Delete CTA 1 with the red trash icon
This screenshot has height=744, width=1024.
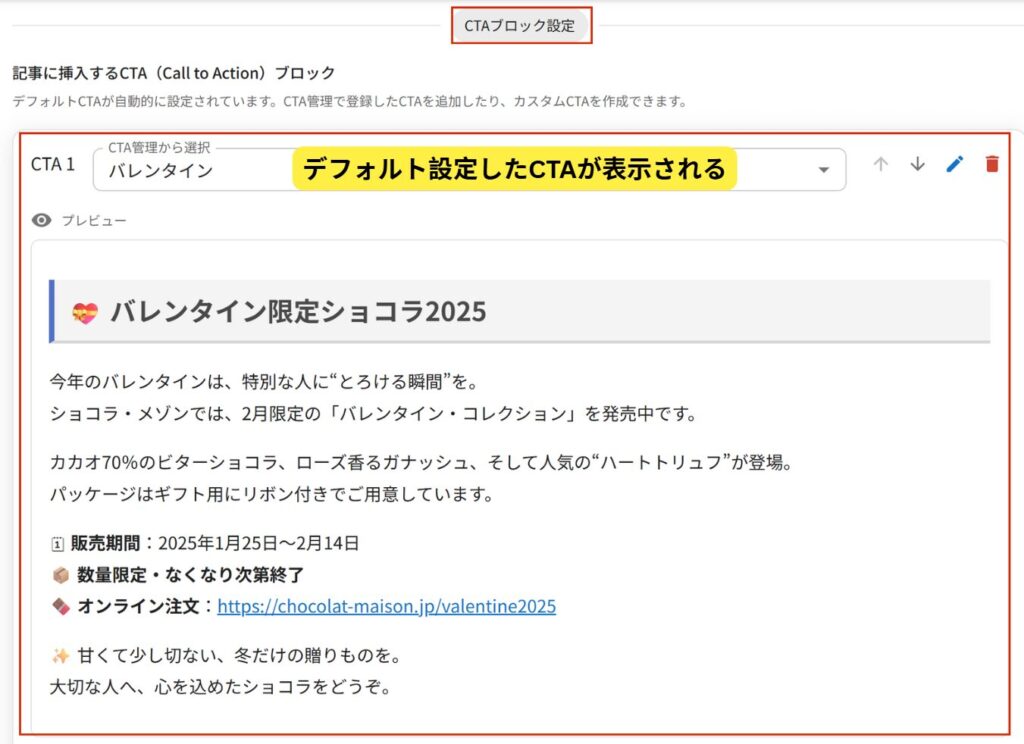coord(991,164)
